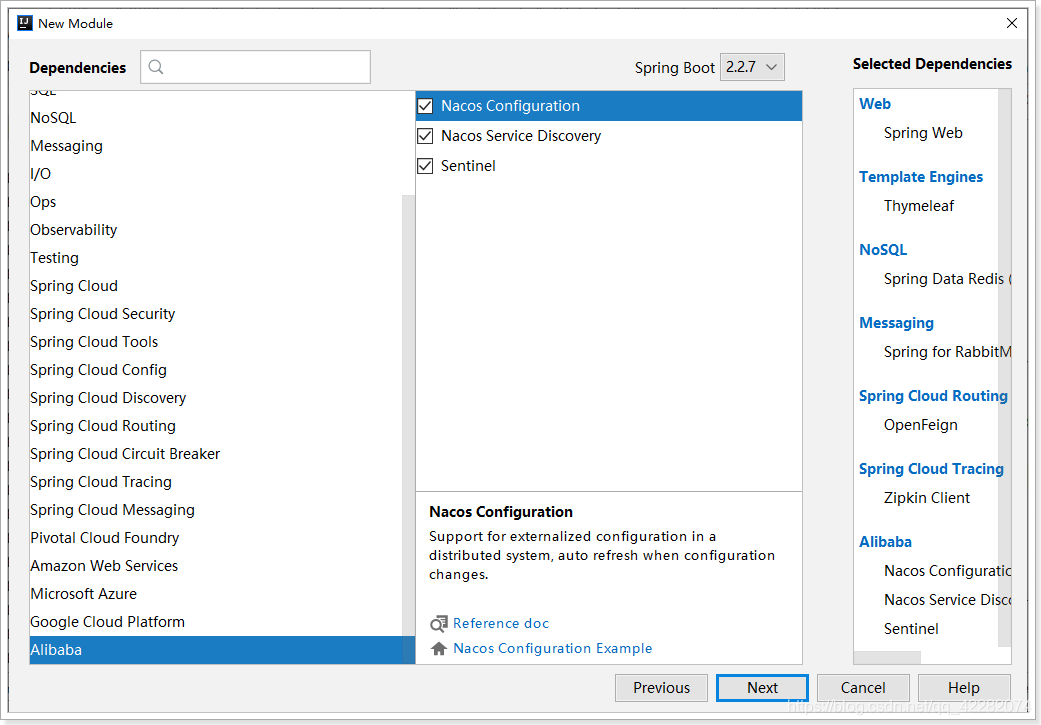1041x725 pixels.
Task: Select the Testing category
Action: point(216,258)
